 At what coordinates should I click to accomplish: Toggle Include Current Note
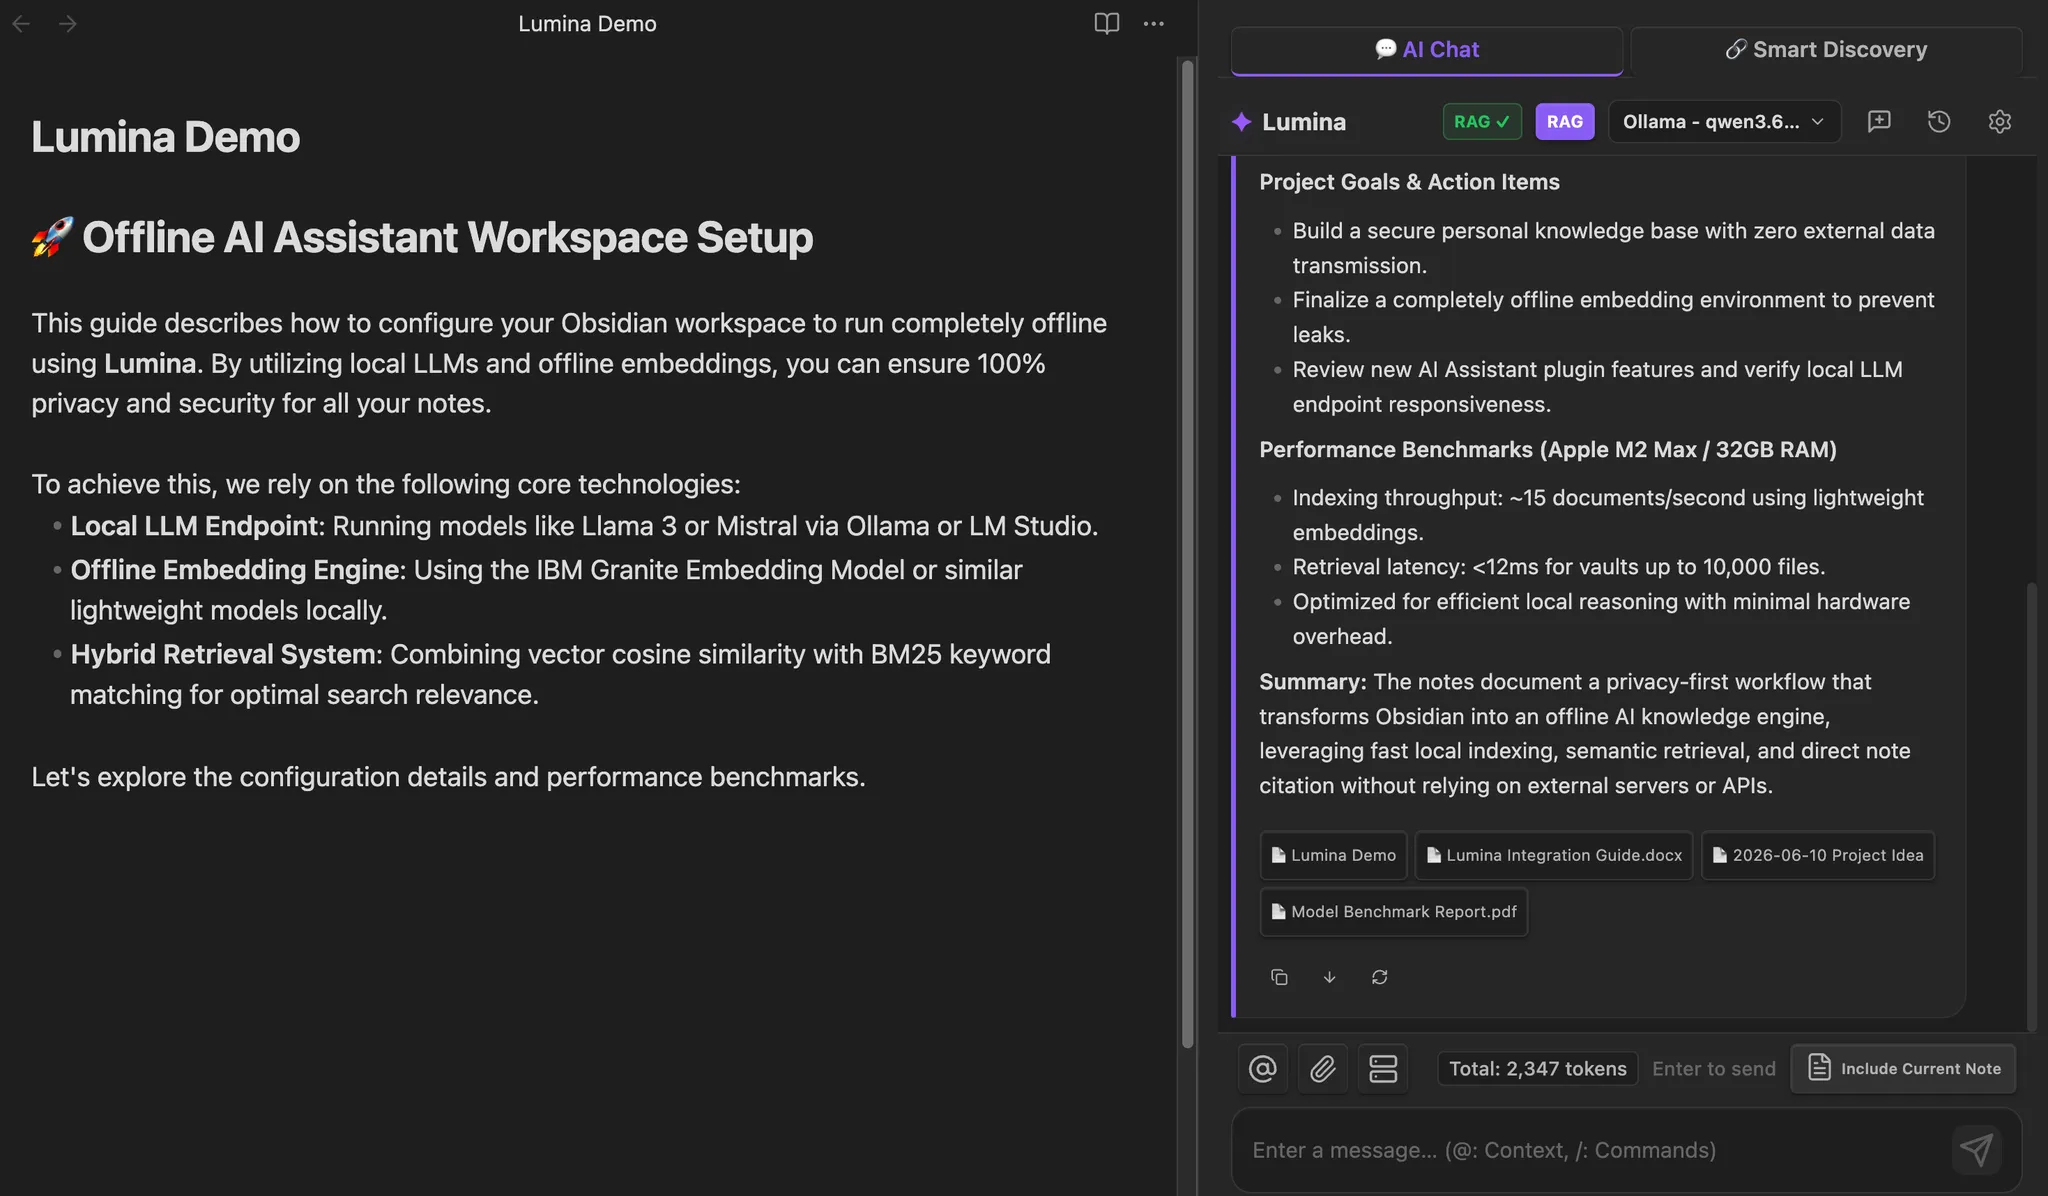(x=1903, y=1068)
